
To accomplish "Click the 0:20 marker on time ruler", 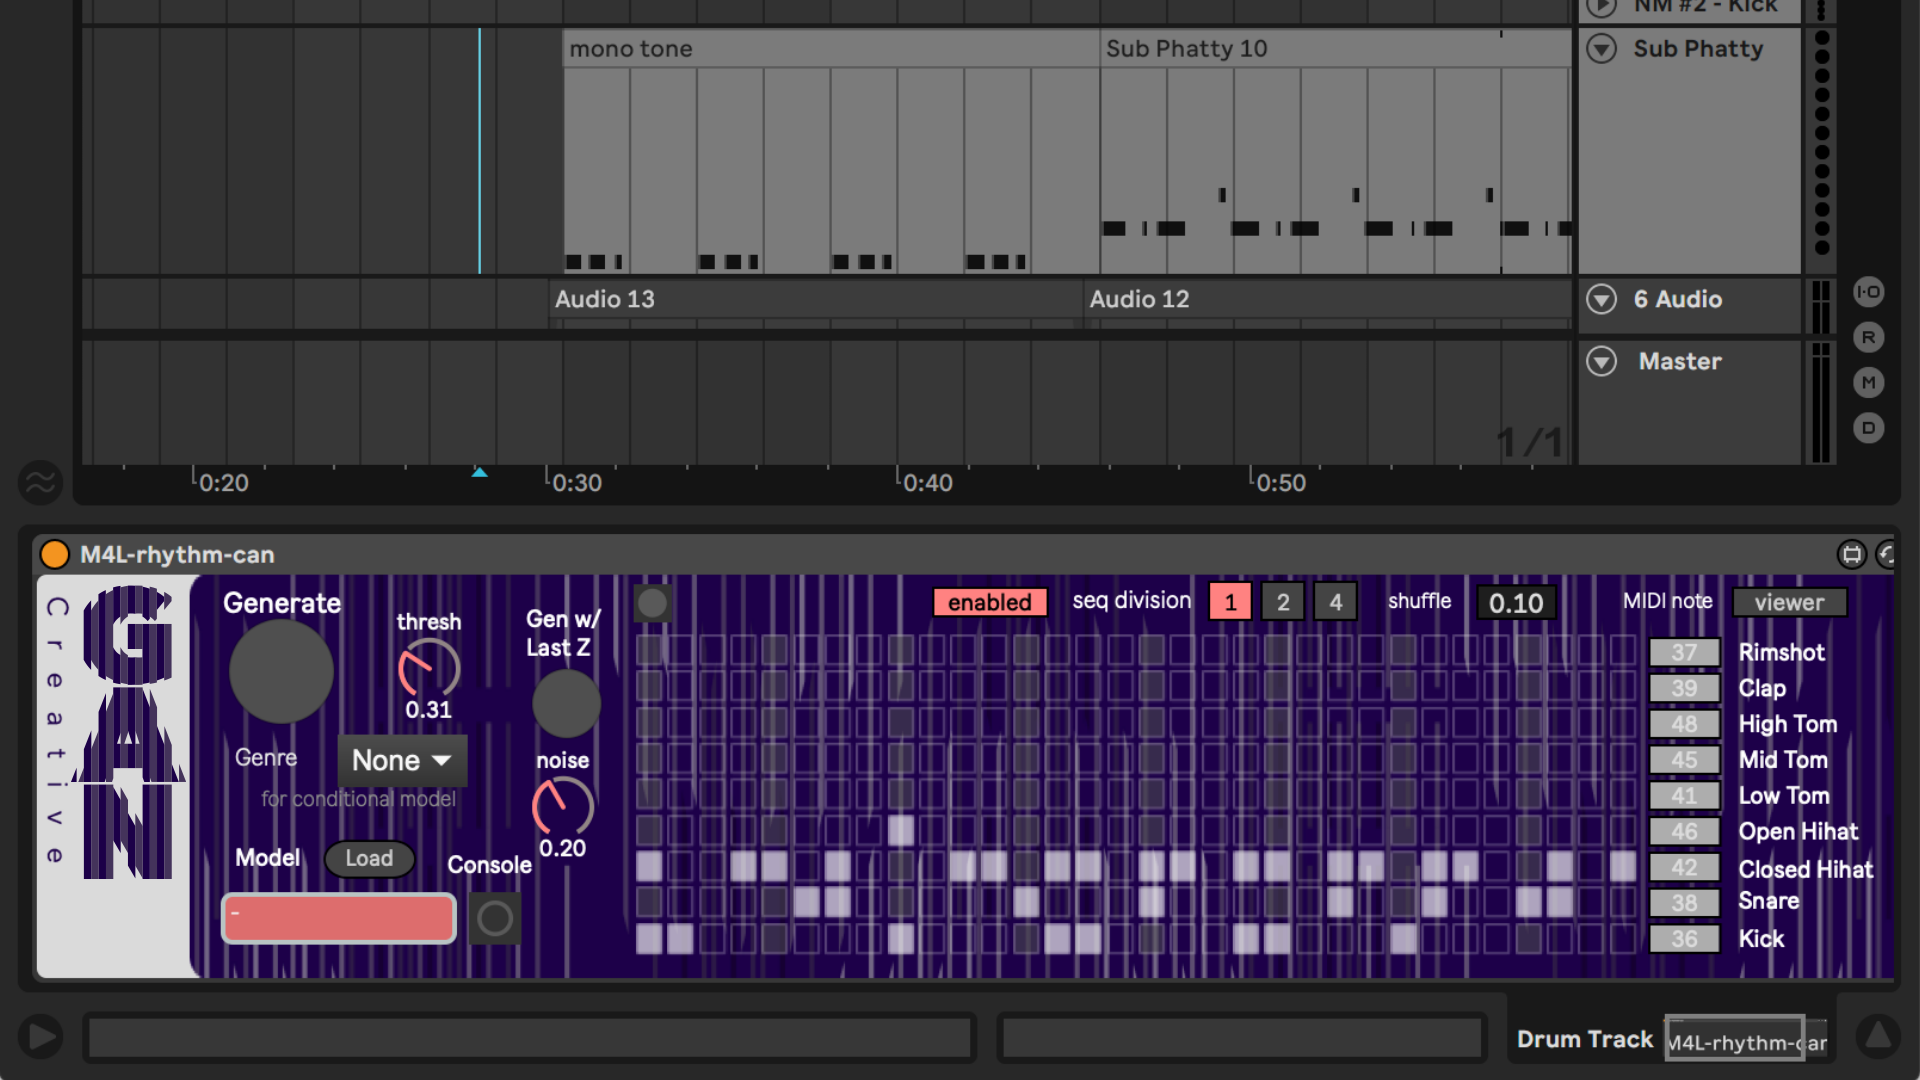I will (x=223, y=483).
